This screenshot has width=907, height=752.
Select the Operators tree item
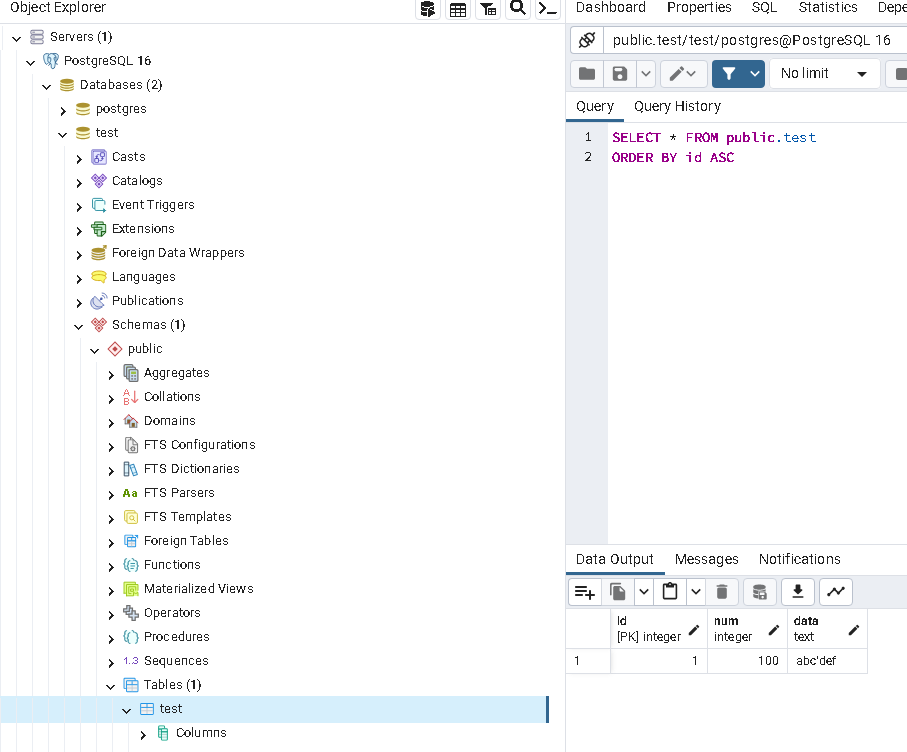(x=172, y=613)
